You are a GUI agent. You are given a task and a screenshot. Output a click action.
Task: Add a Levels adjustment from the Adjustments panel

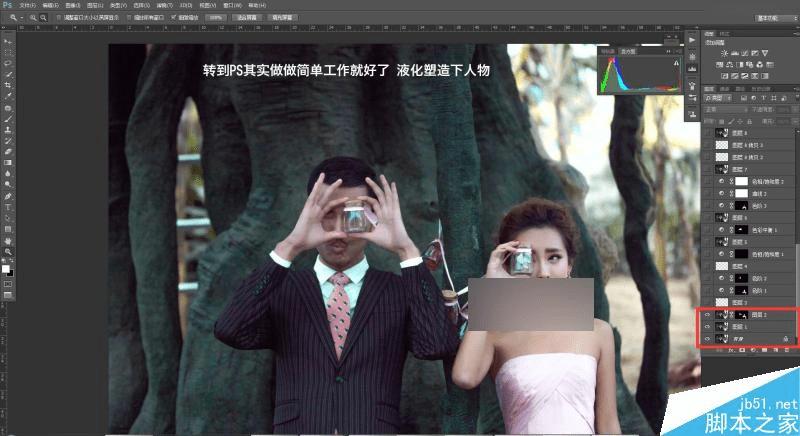point(735,53)
